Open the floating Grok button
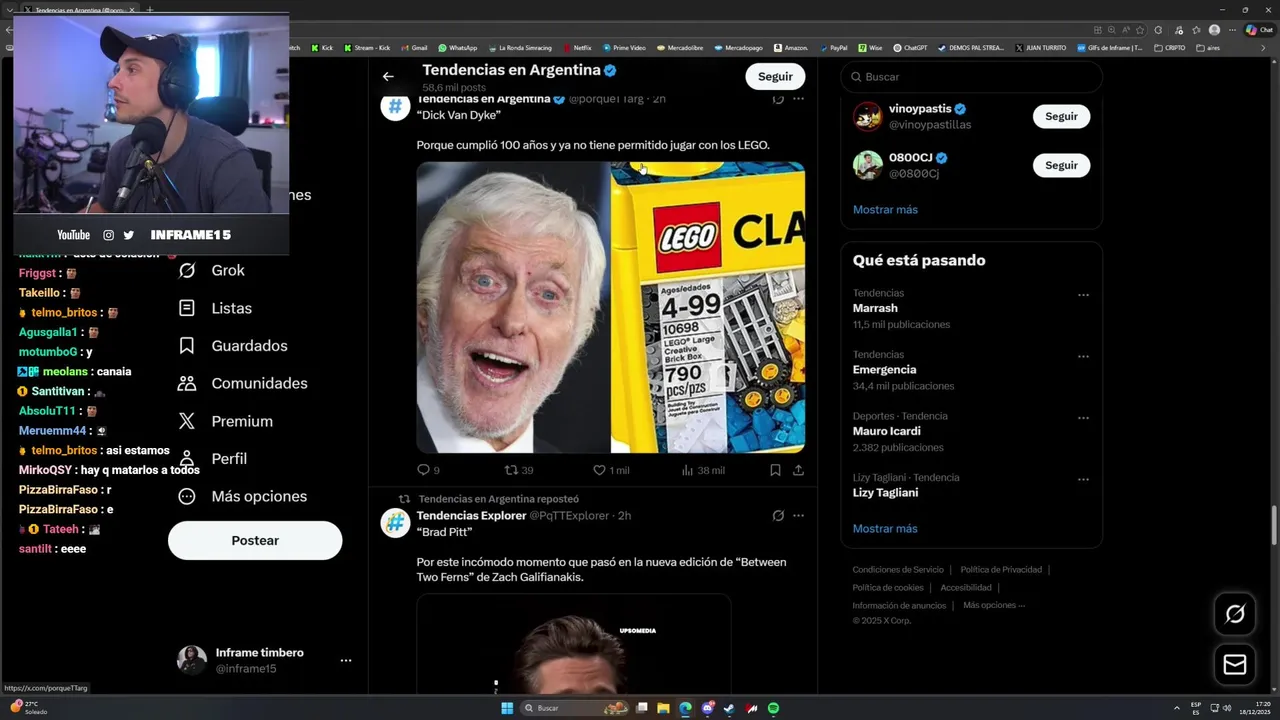Screen dimensions: 1280x720 [1235, 614]
